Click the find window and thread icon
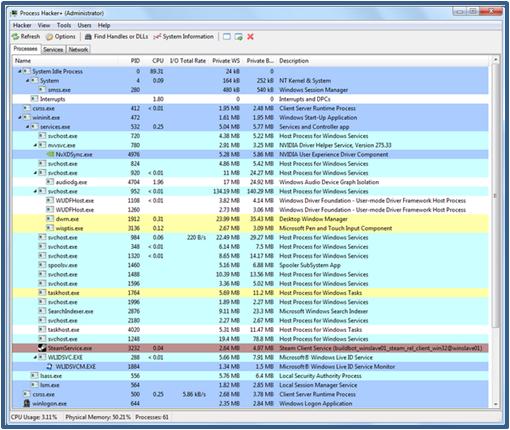Screen dimensions: 510x430 click(238, 37)
